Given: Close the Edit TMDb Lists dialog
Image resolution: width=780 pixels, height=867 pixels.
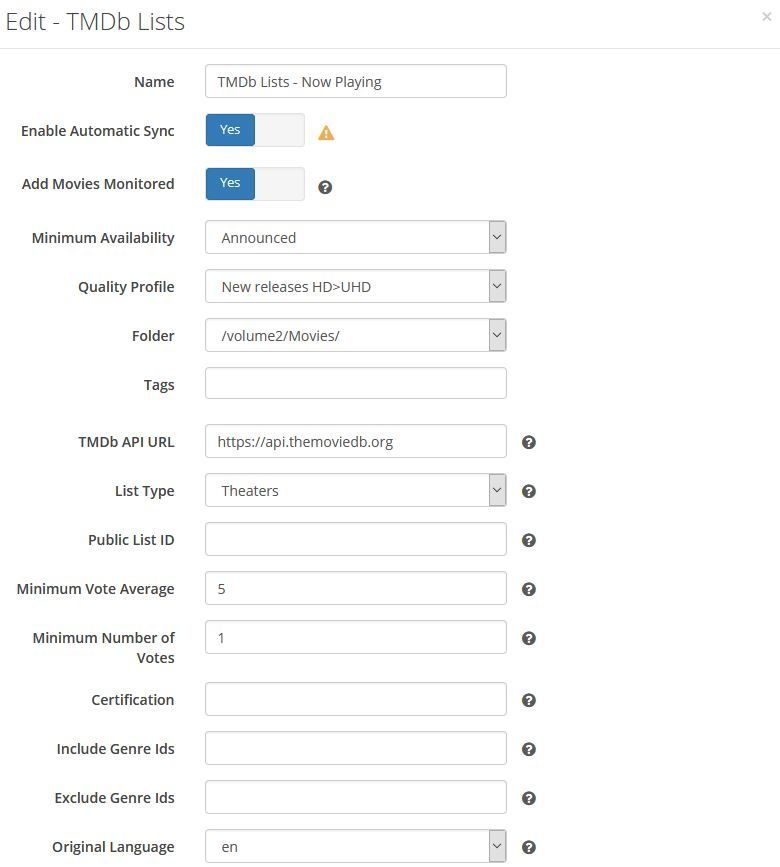Looking at the screenshot, I should (x=767, y=17).
